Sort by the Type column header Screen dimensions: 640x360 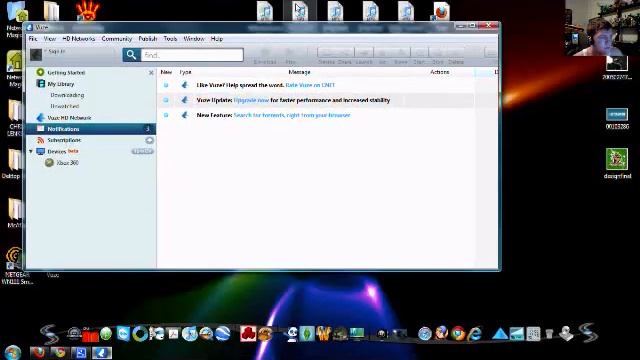pyautogui.click(x=185, y=72)
